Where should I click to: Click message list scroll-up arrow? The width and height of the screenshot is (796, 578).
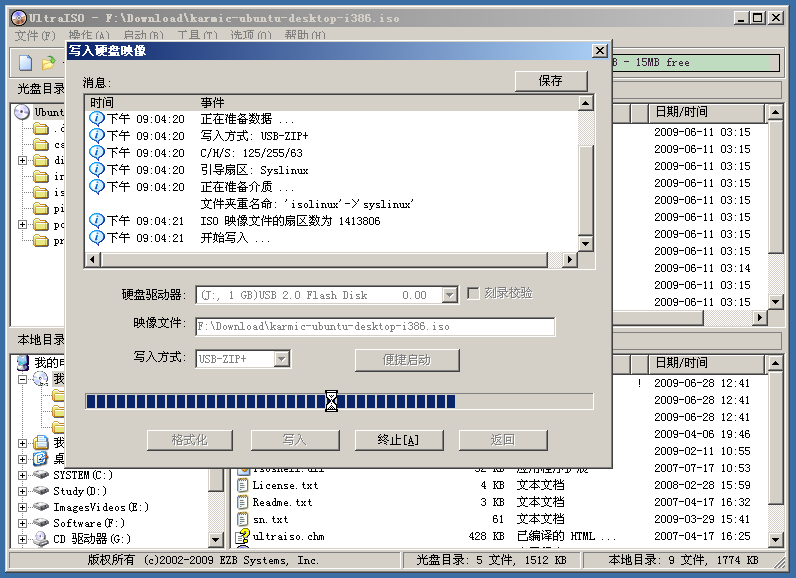(586, 104)
